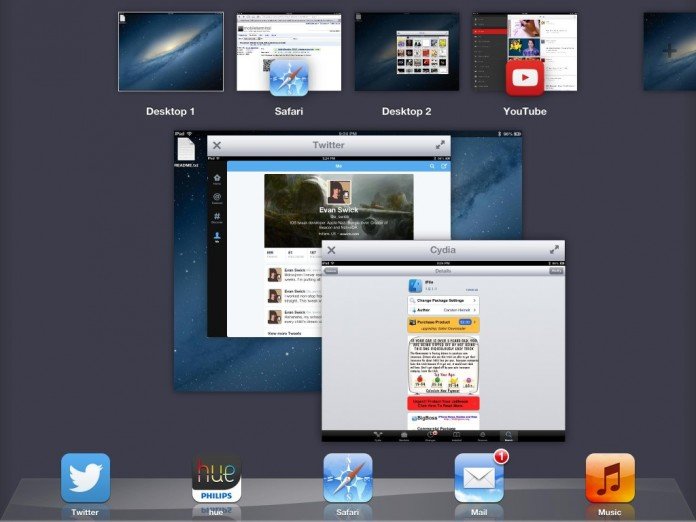The width and height of the screenshot is (696, 522).
Task: Select the Changes tab in Cydia
Action: (430, 436)
